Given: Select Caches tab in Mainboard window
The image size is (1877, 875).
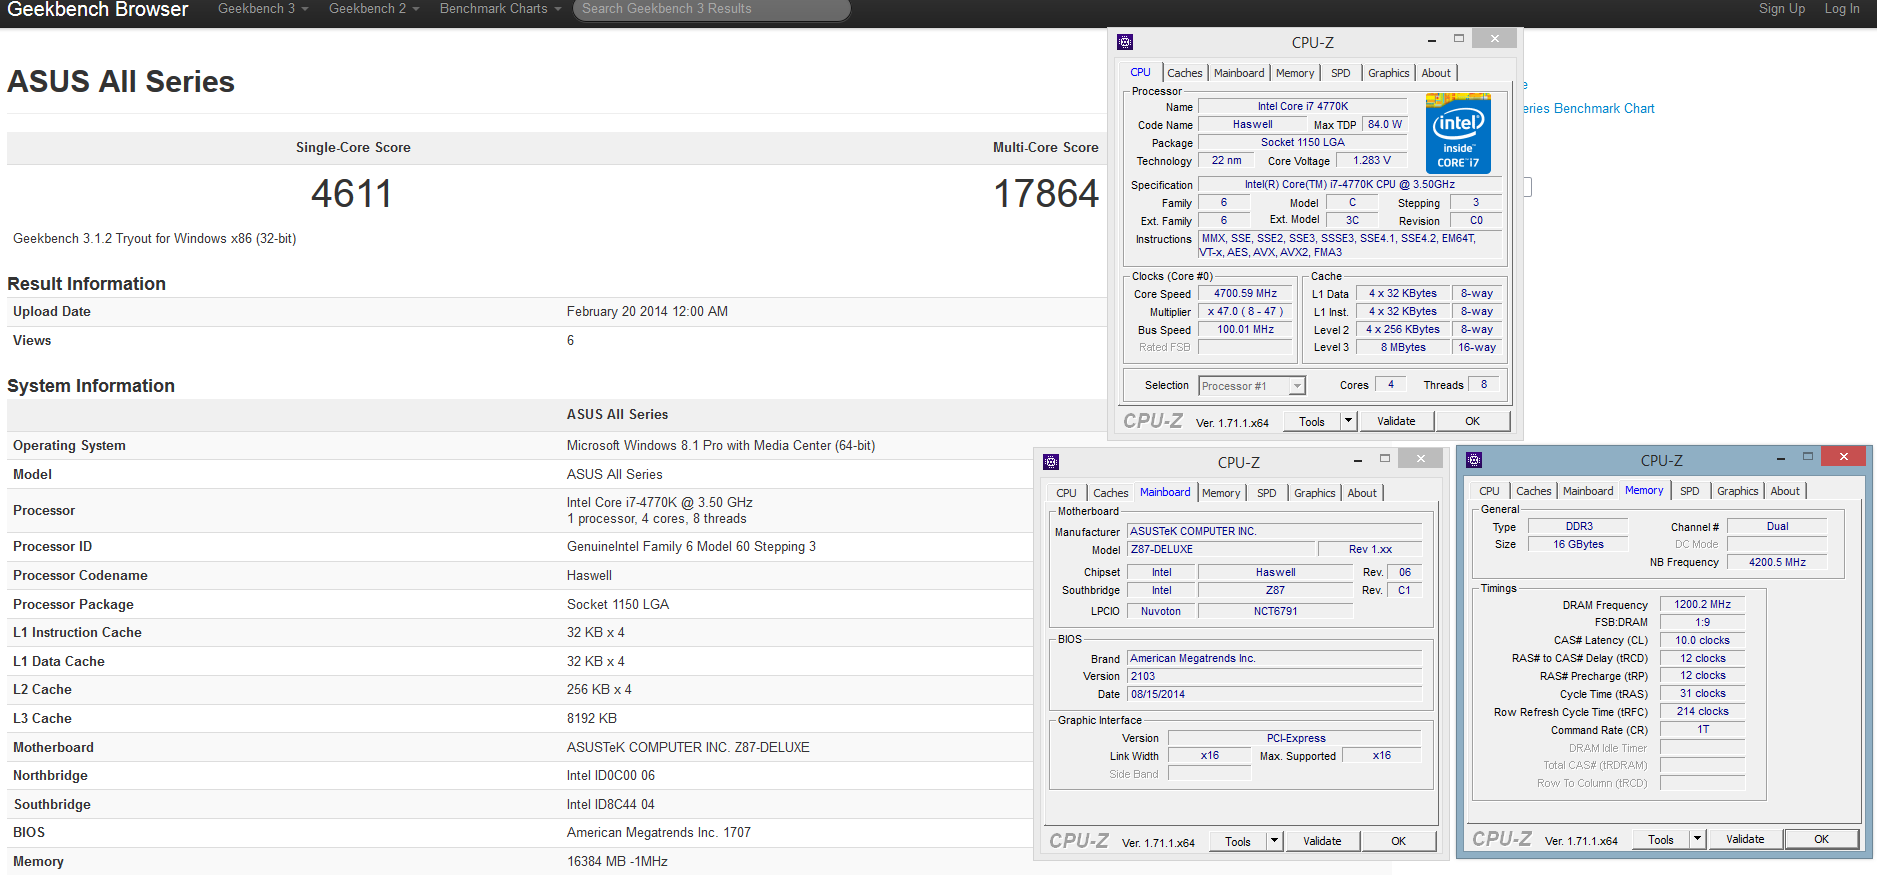Looking at the screenshot, I should click(1111, 493).
